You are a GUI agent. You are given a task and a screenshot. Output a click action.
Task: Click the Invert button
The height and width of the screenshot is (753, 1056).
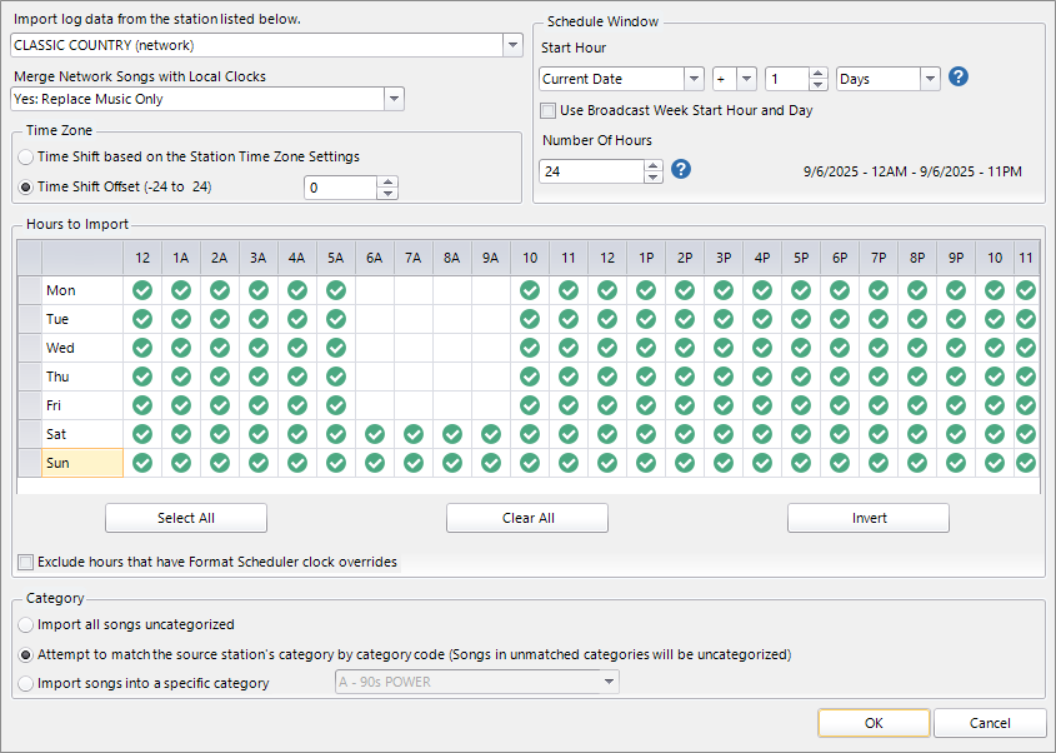coord(868,518)
